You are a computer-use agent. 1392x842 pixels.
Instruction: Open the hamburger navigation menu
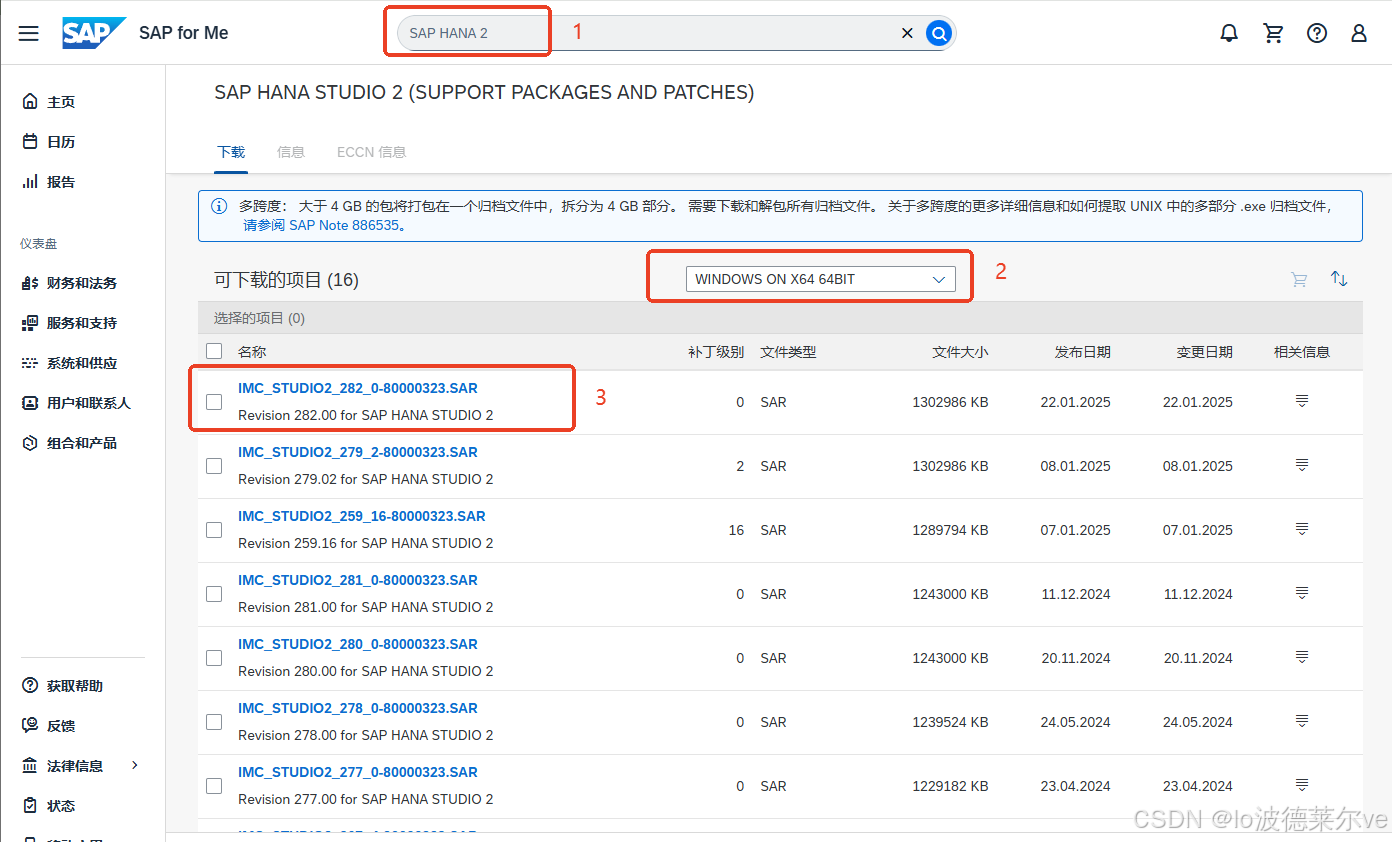pyautogui.click(x=28, y=33)
